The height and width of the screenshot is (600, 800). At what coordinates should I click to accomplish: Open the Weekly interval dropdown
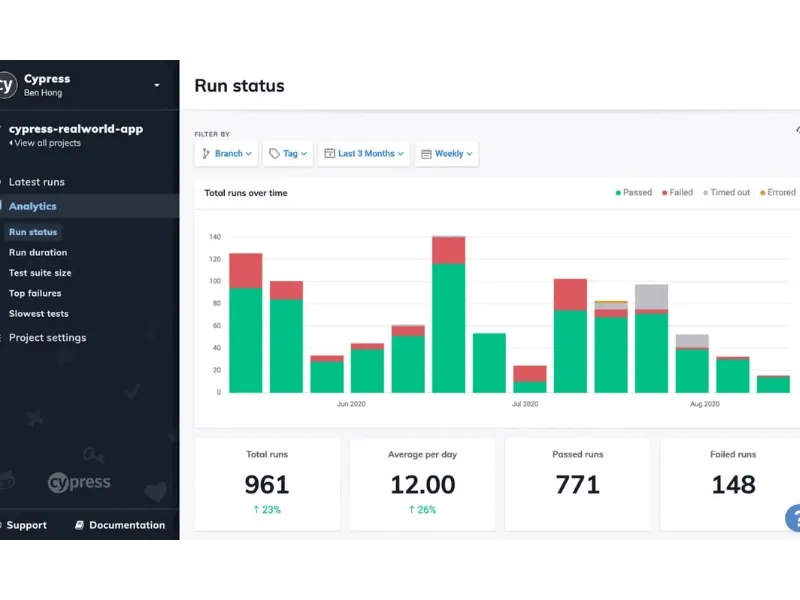pyautogui.click(x=446, y=154)
